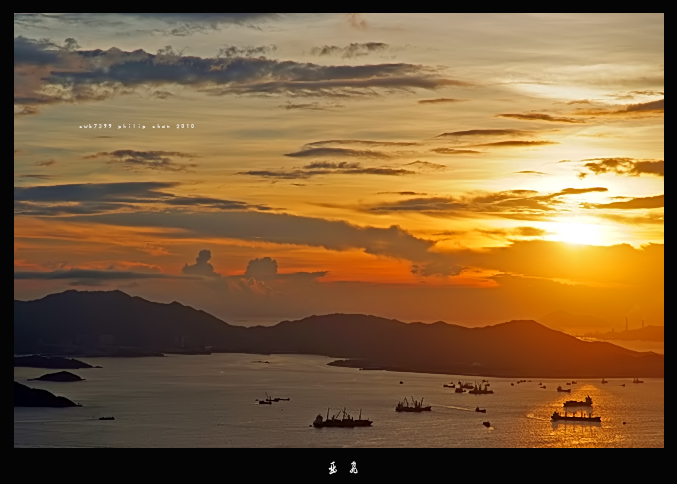Click the small boat pair left of center
Viewport: 677px width, 484px height.
pos(270,400)
